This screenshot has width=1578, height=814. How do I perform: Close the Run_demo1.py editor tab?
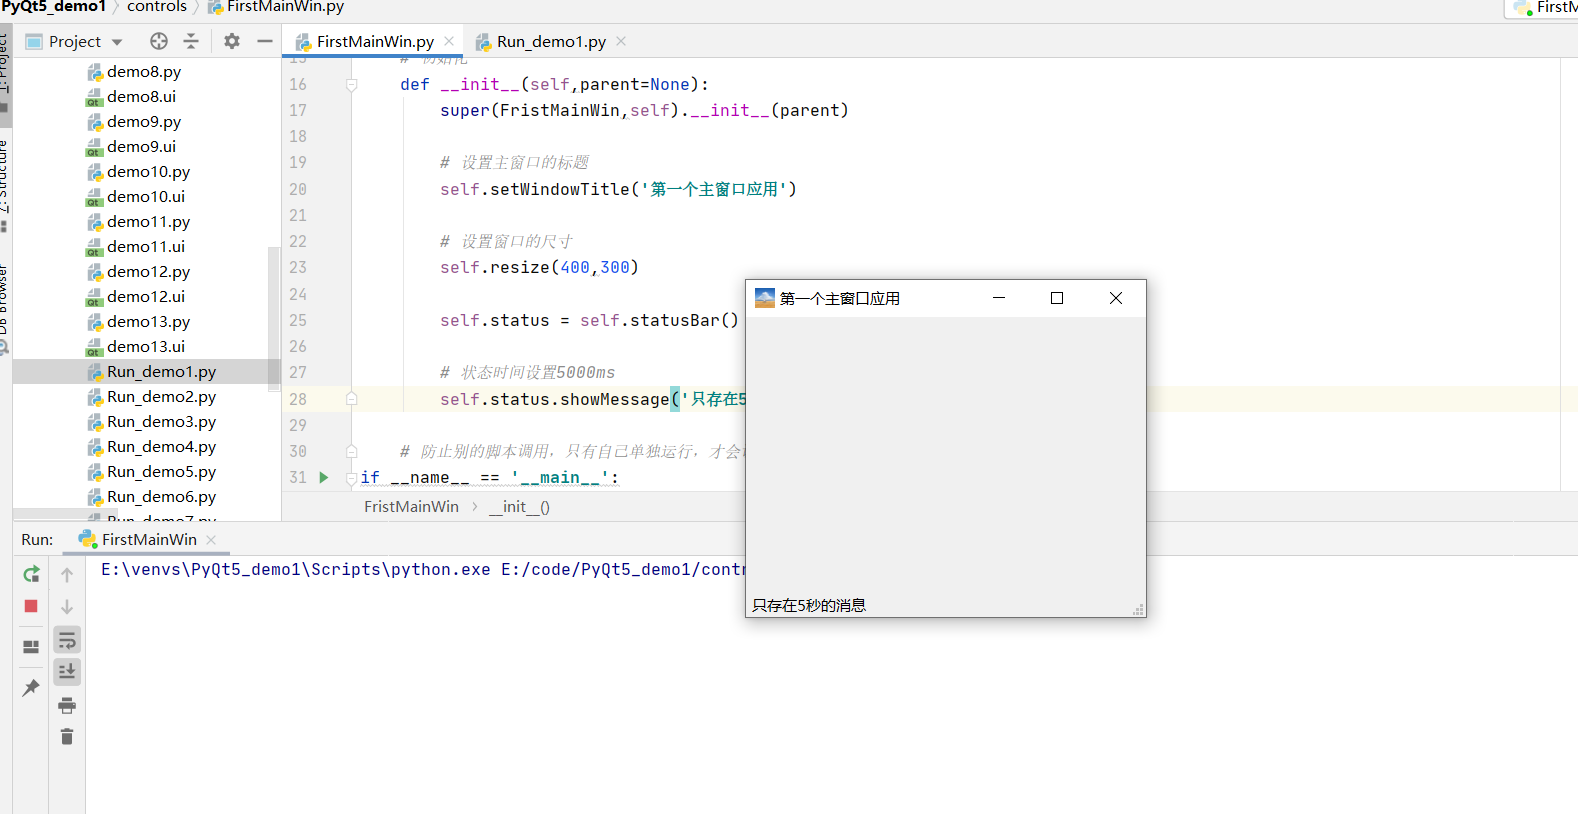click(x=621, y=41)
